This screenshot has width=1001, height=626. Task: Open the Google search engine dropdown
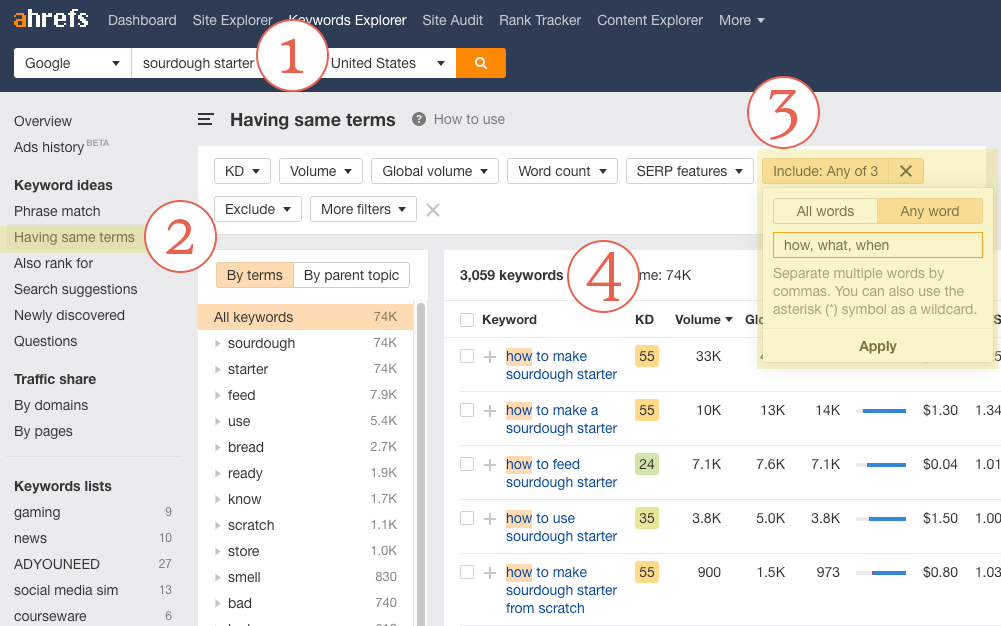[x=72, y=63]
